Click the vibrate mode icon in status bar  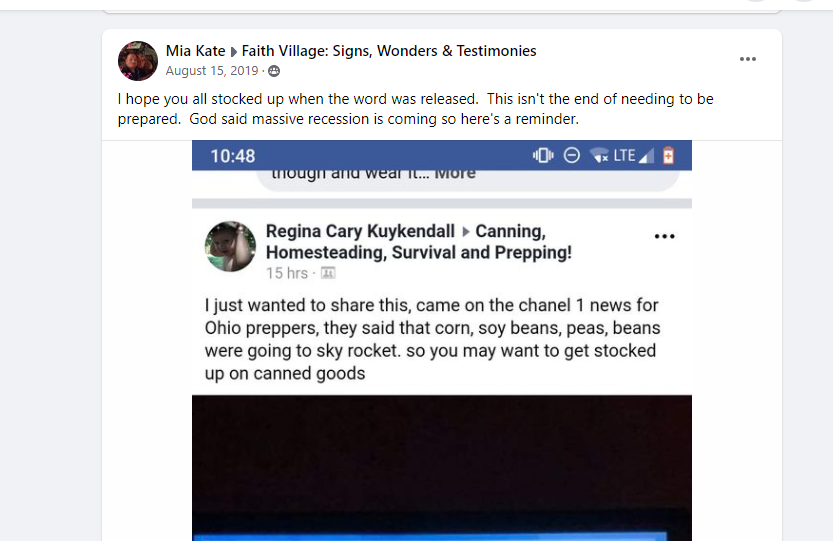(x=542, y=155)
